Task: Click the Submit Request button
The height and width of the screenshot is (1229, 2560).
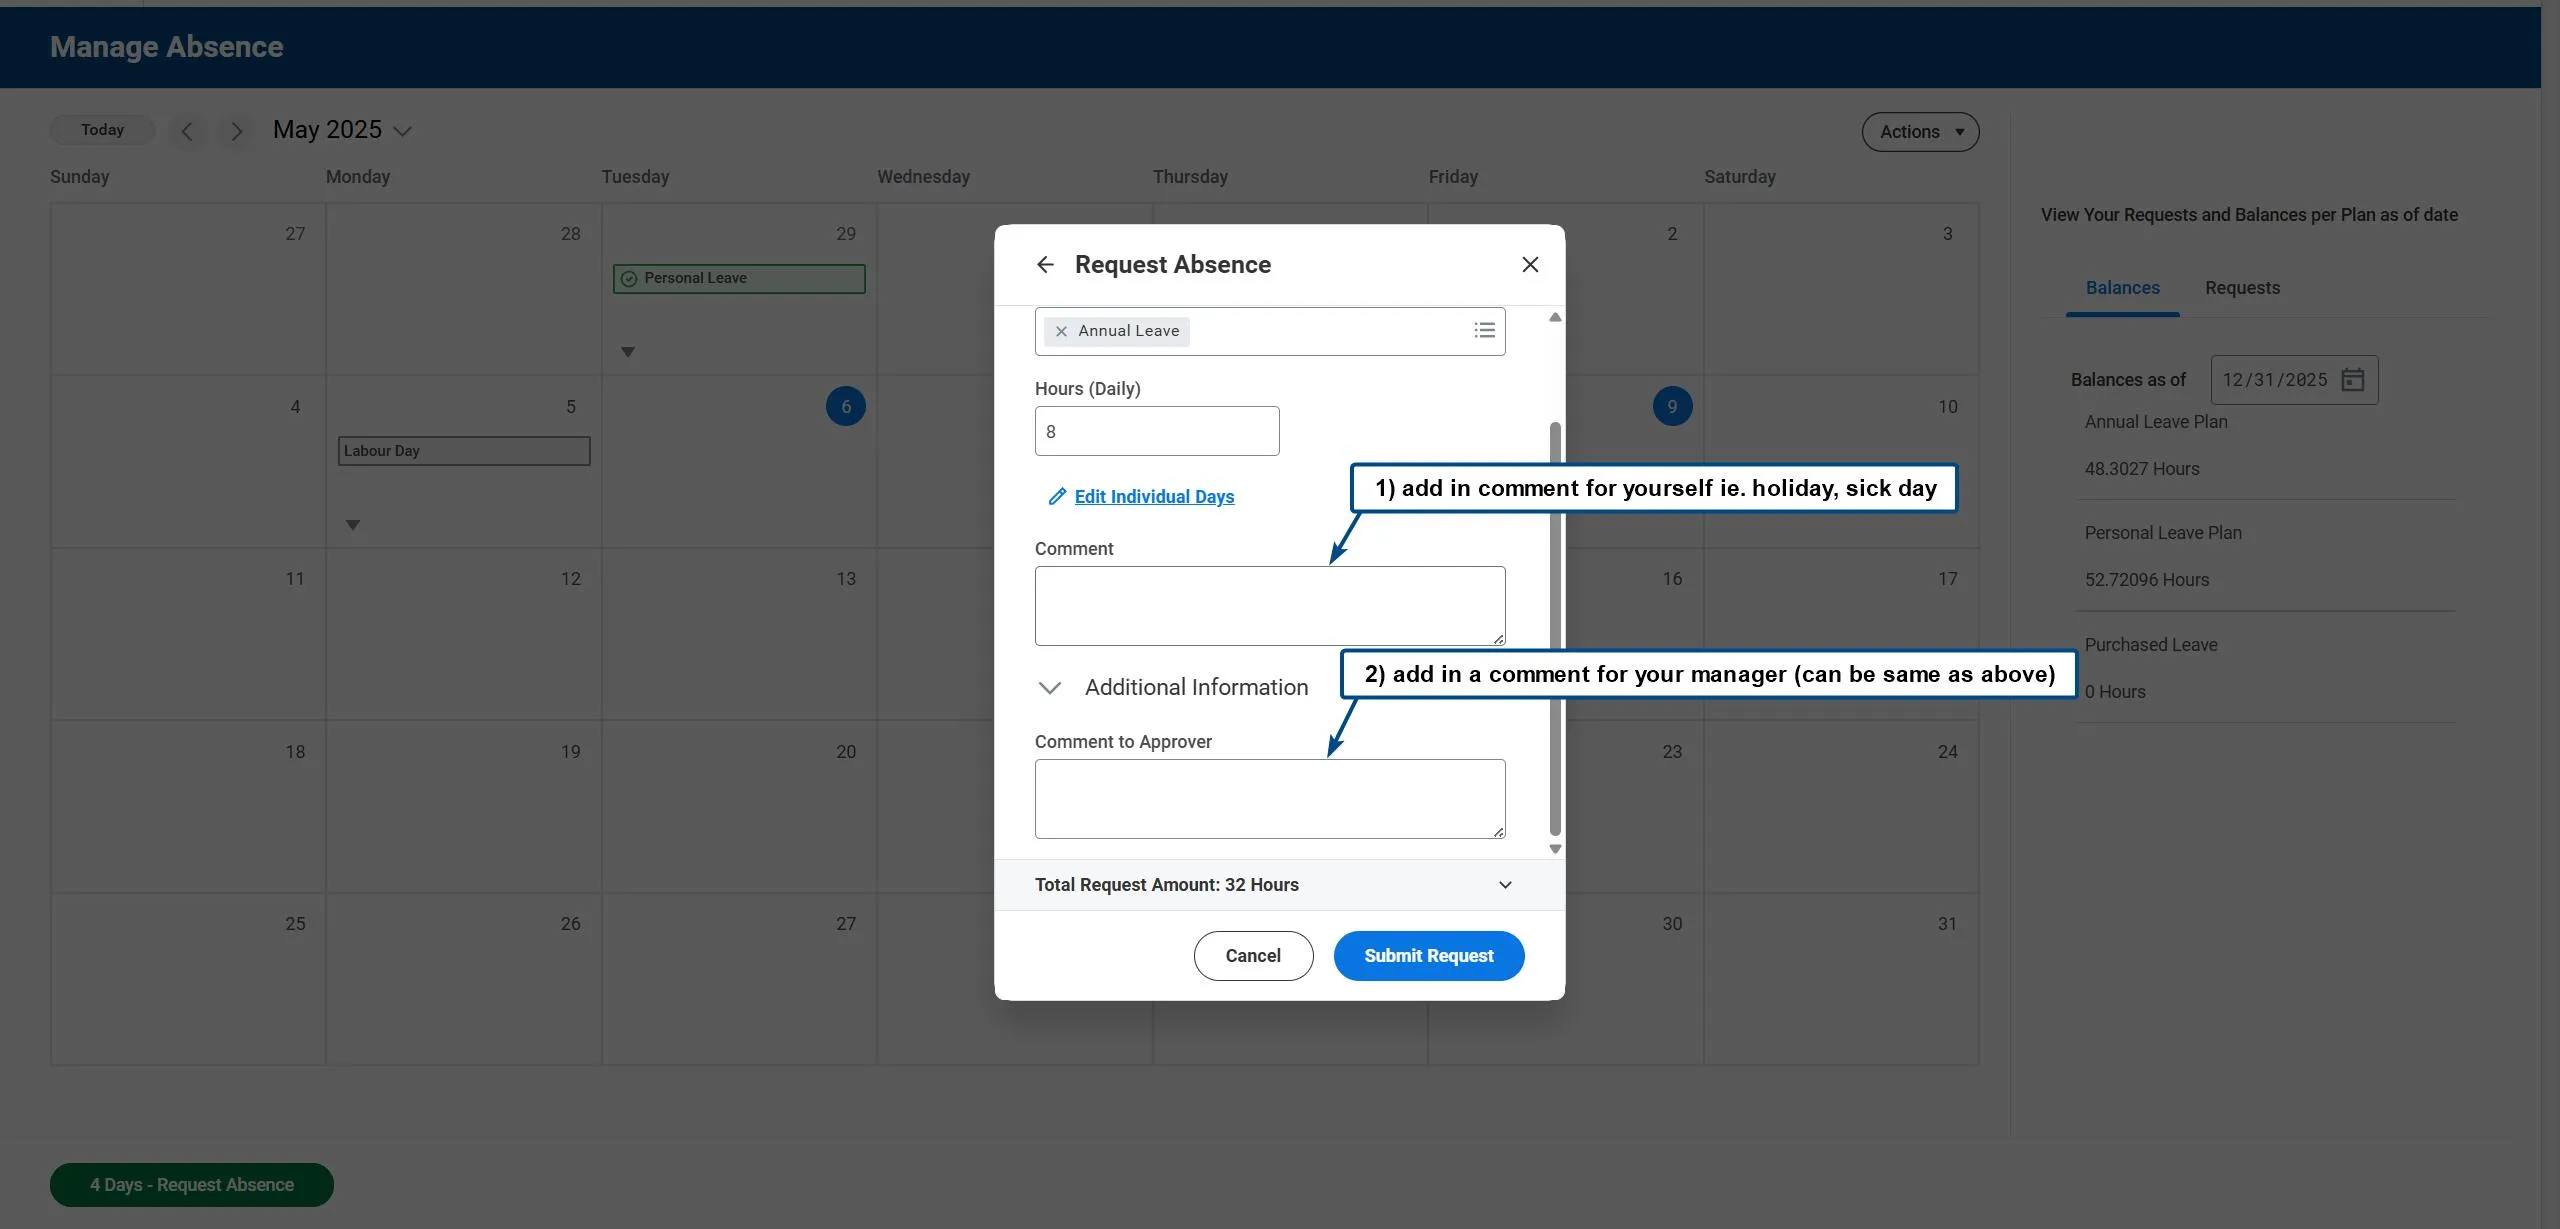Action: pyautogui.click(x=1428, y=956)
